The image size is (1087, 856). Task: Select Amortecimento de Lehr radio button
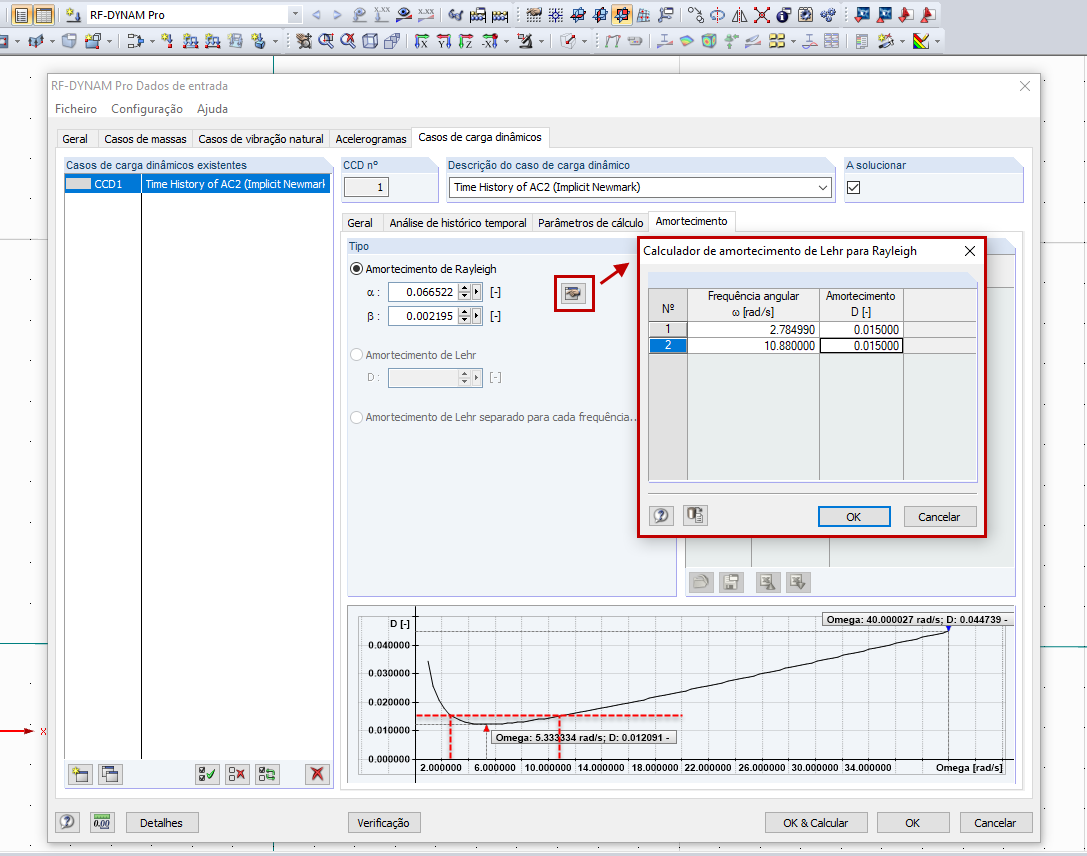point(356,355)
